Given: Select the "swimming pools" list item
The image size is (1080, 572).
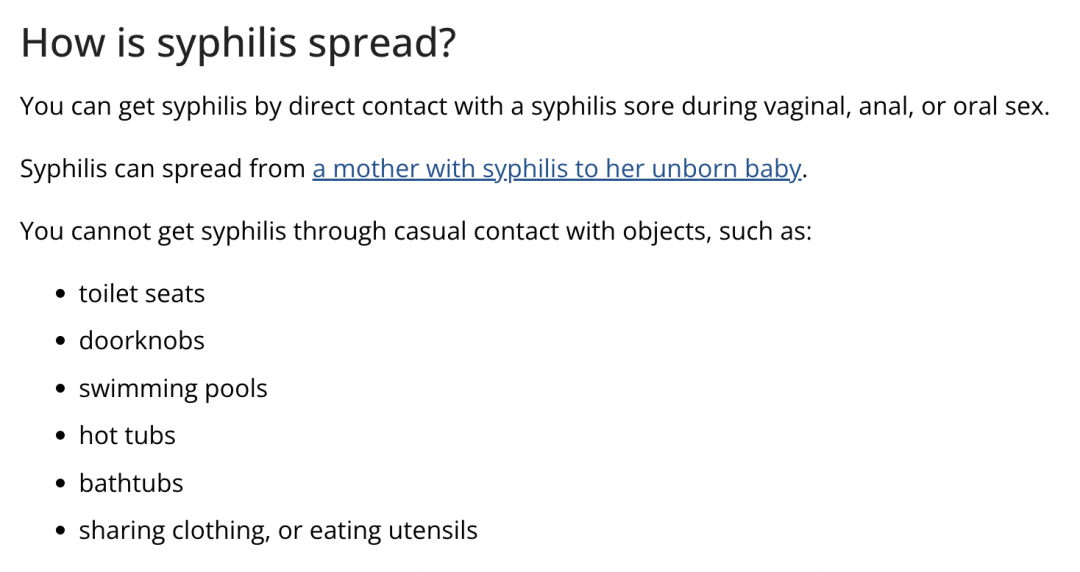Looking at the screenshot, I should [173, 388].
